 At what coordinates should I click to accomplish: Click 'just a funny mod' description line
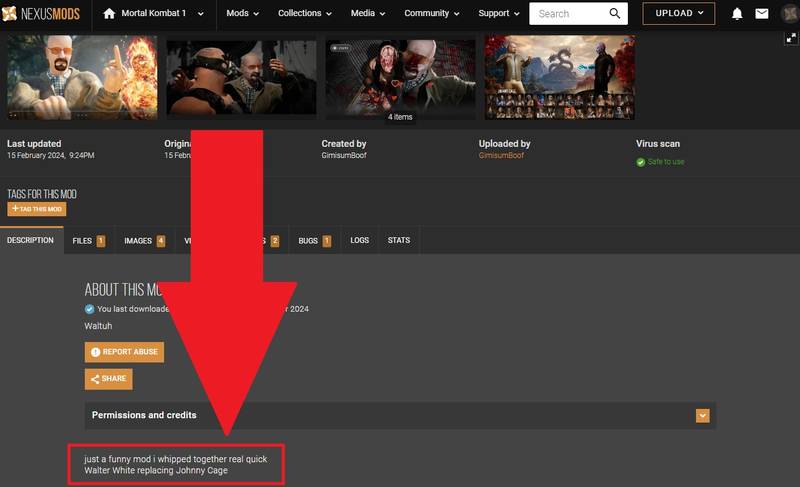[x=176, y=459]
